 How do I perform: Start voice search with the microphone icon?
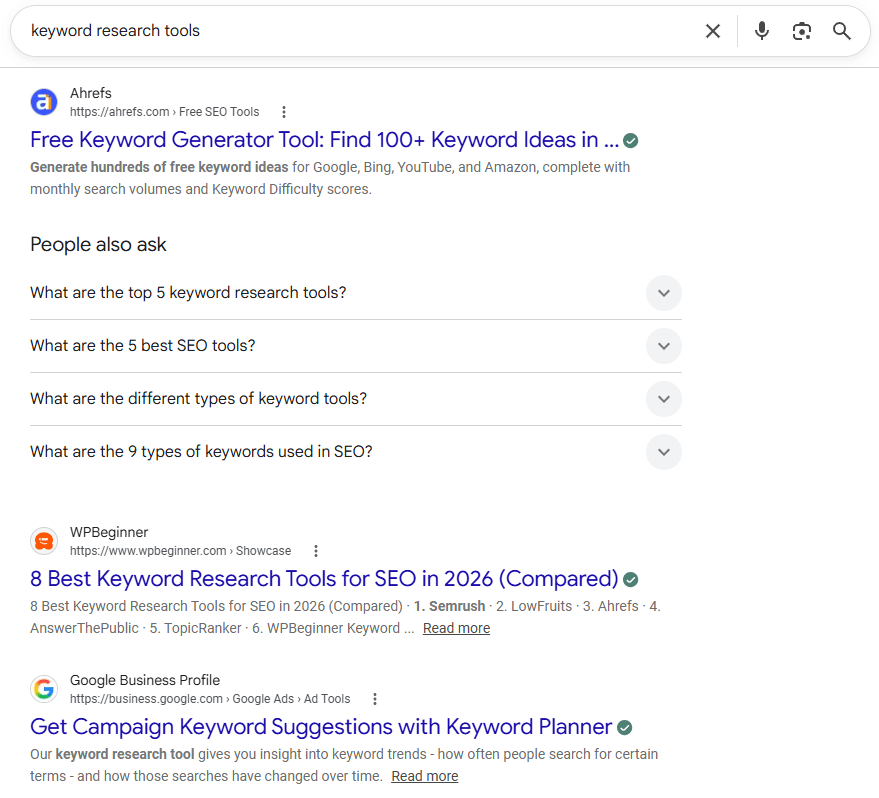[761, 31]
